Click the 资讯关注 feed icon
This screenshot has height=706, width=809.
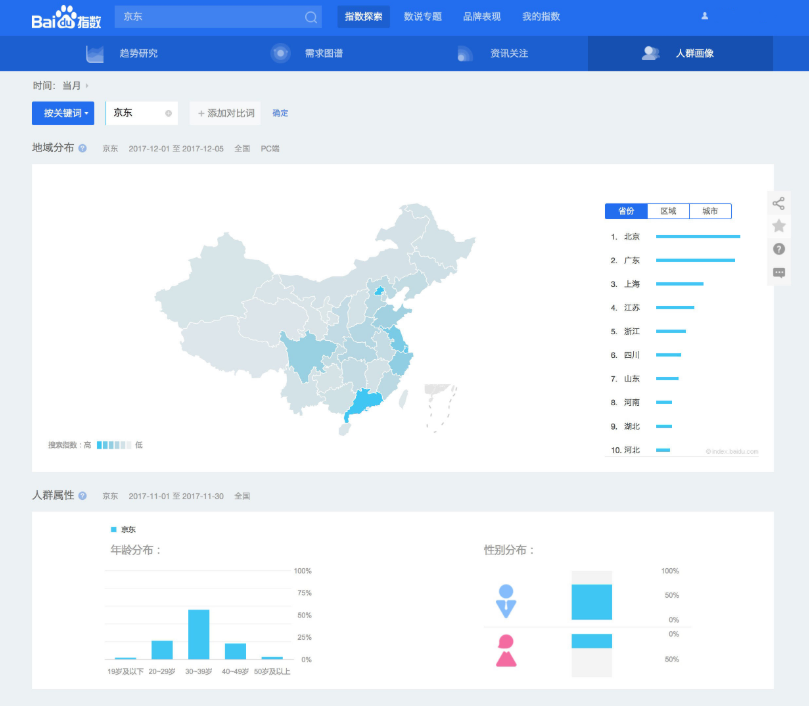click(465, 54)
